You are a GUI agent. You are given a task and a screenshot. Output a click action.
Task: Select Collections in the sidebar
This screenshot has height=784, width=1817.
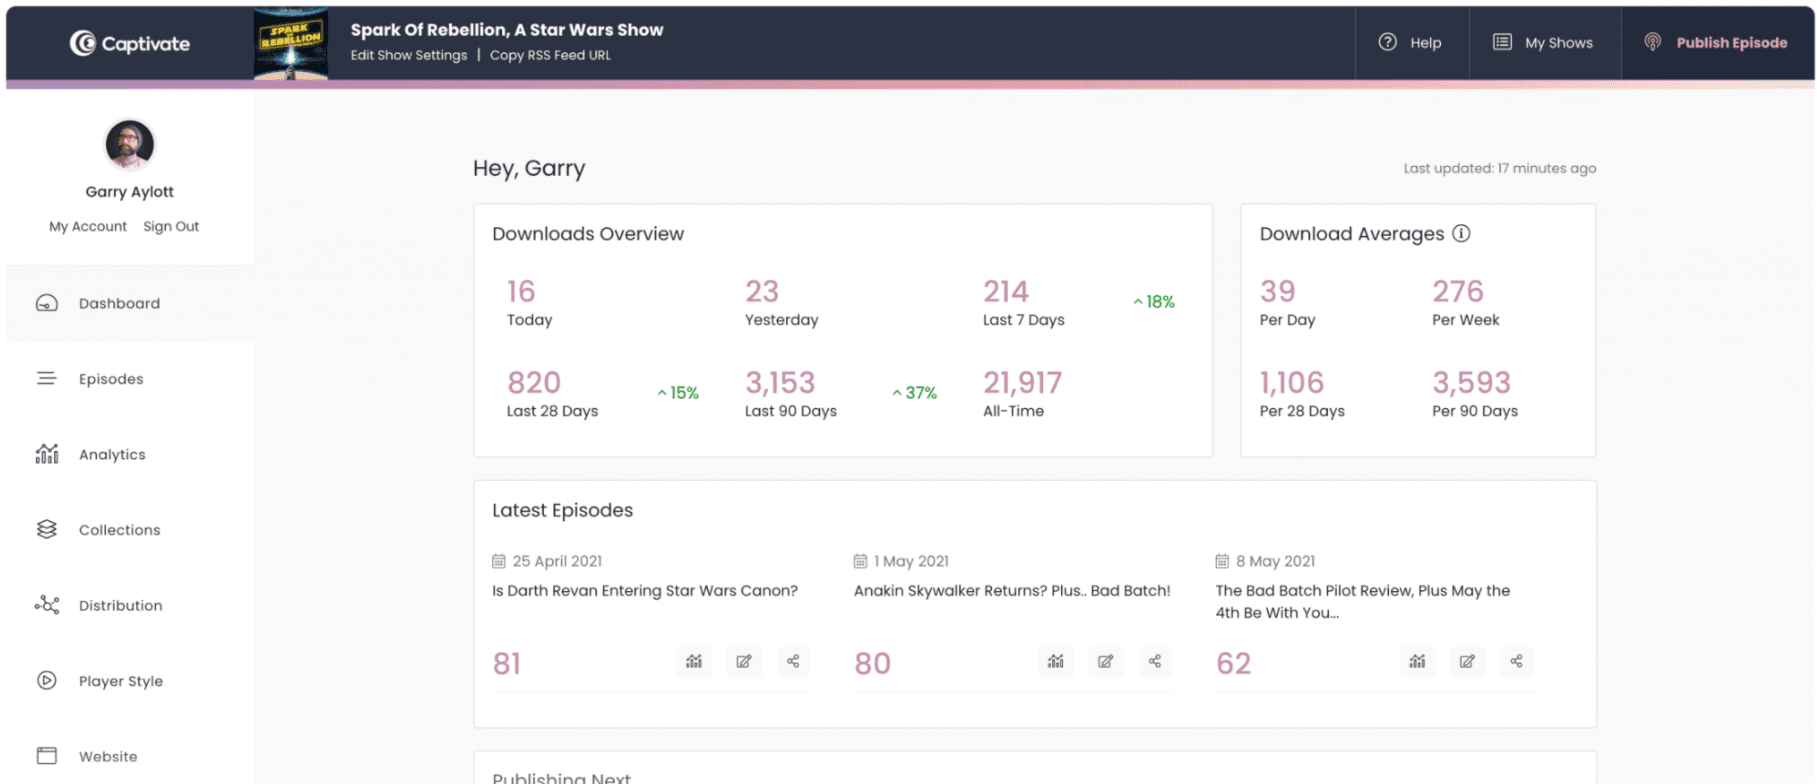pos(119,530)
